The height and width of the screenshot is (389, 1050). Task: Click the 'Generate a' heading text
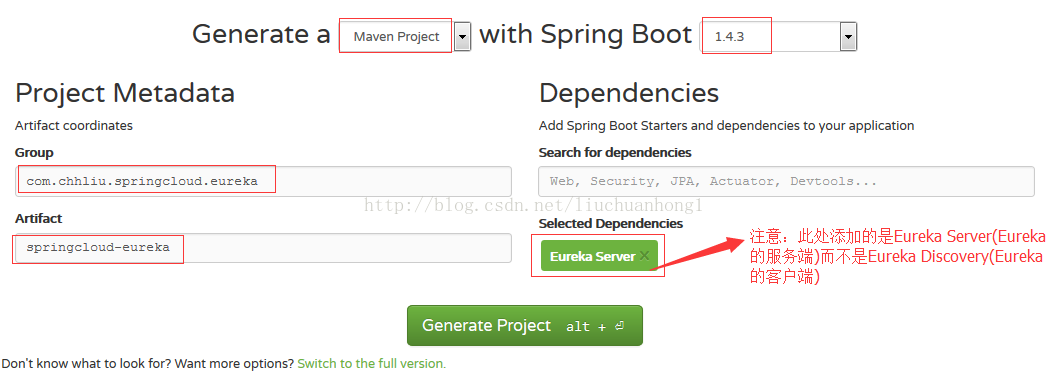[x=261, y=34]
